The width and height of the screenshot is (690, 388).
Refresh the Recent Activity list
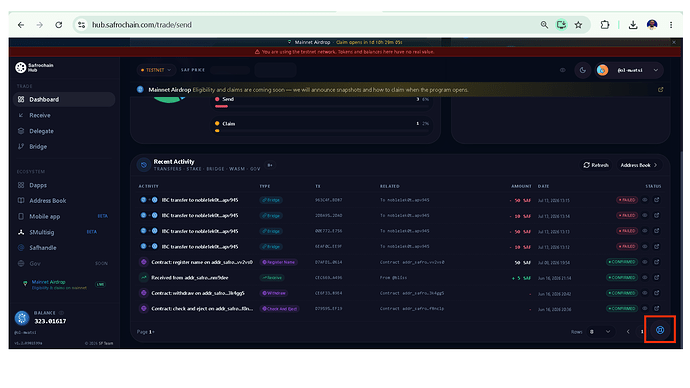tap(596, 165)
